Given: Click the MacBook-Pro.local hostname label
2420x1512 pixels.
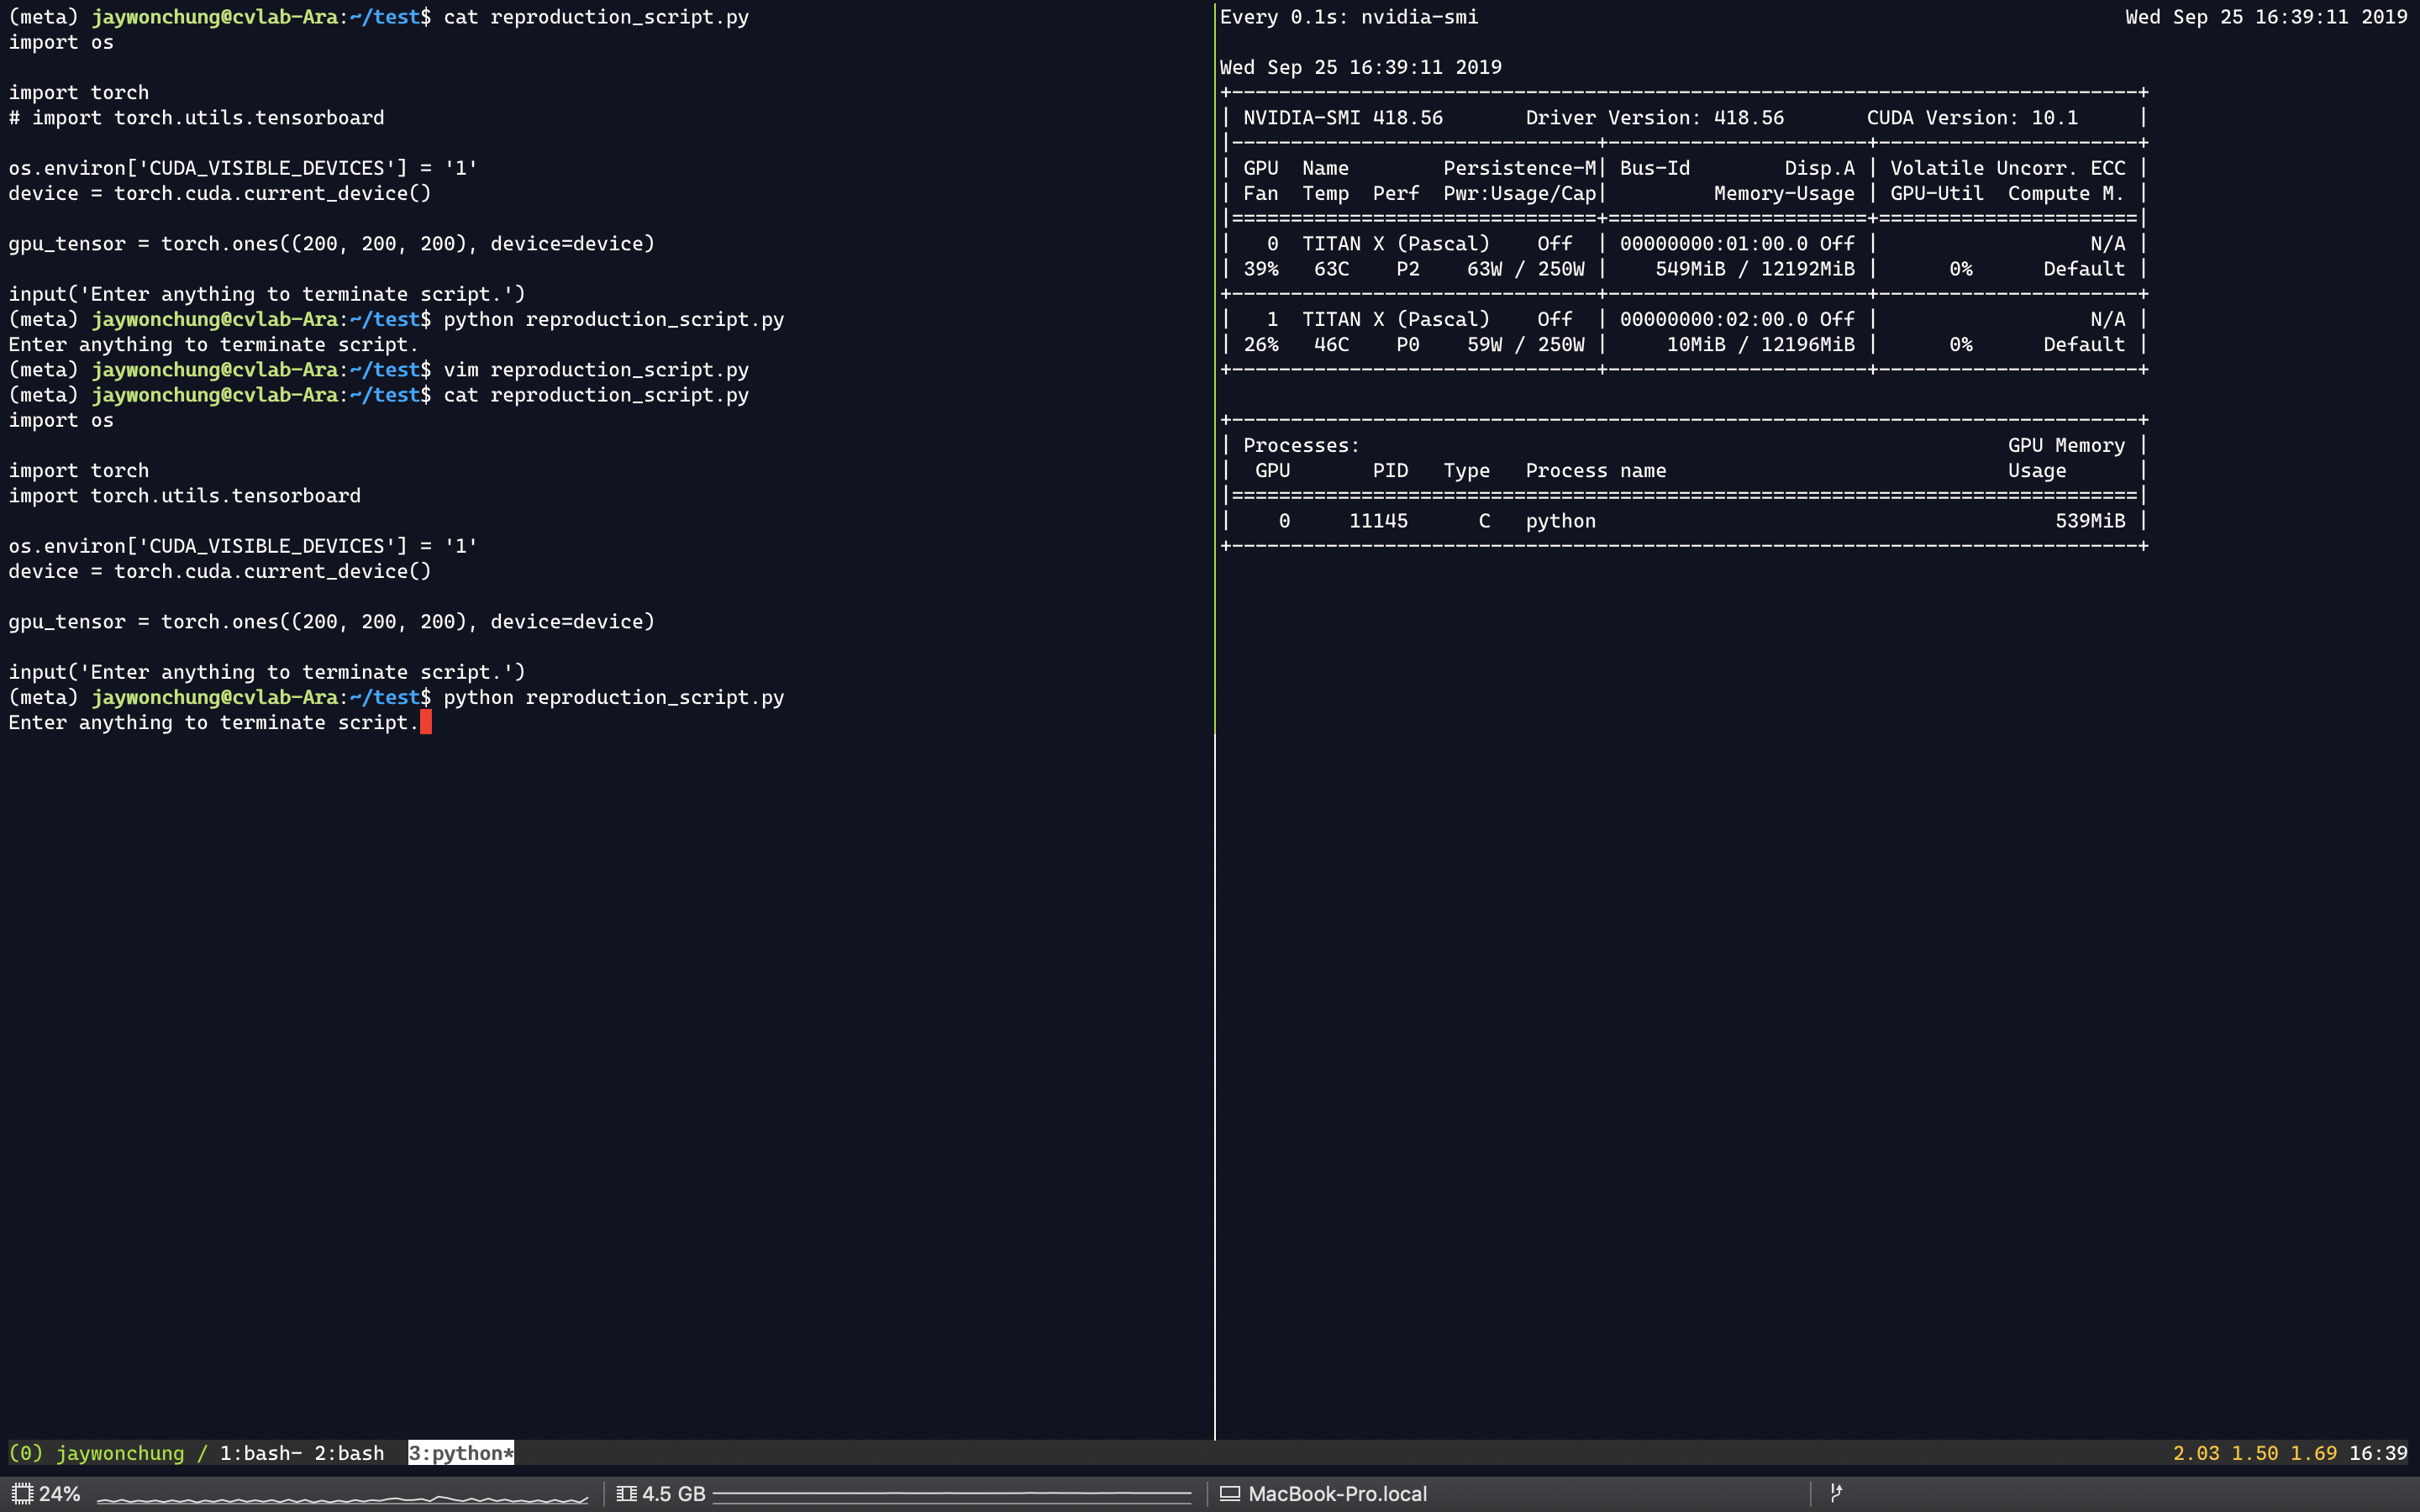Looking at the screenshot, I should click(x=1338, y=1494).
